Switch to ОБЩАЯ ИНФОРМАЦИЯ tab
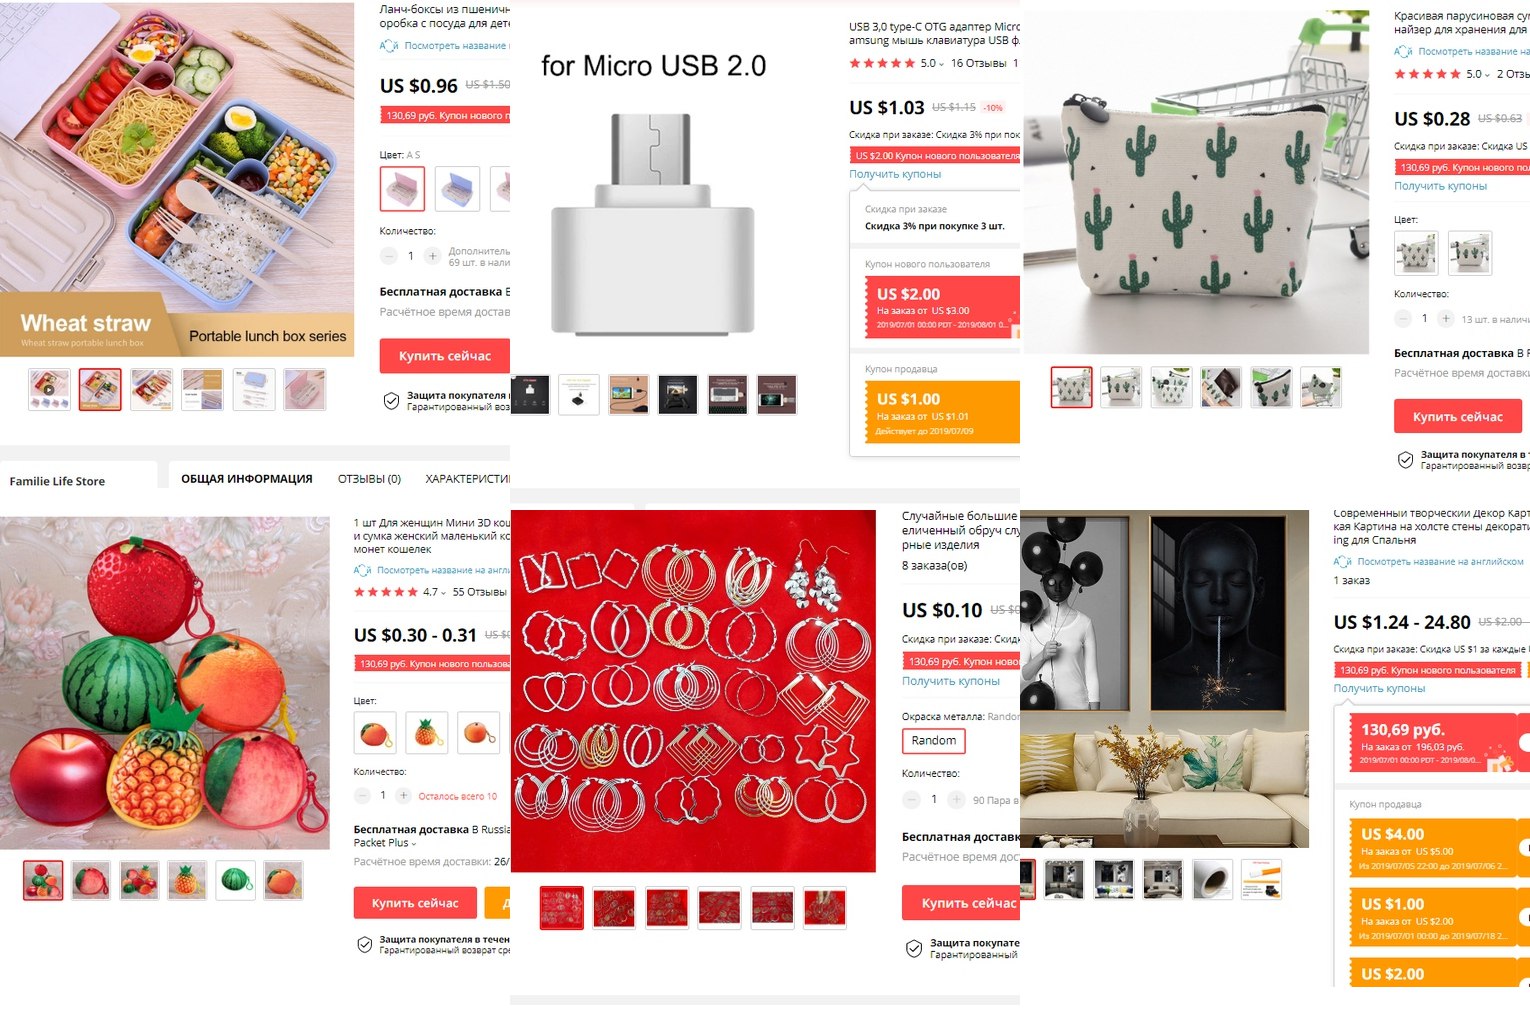Image resolution: width=1530 pixels, height=1020 pixels. tap(246, 479)
